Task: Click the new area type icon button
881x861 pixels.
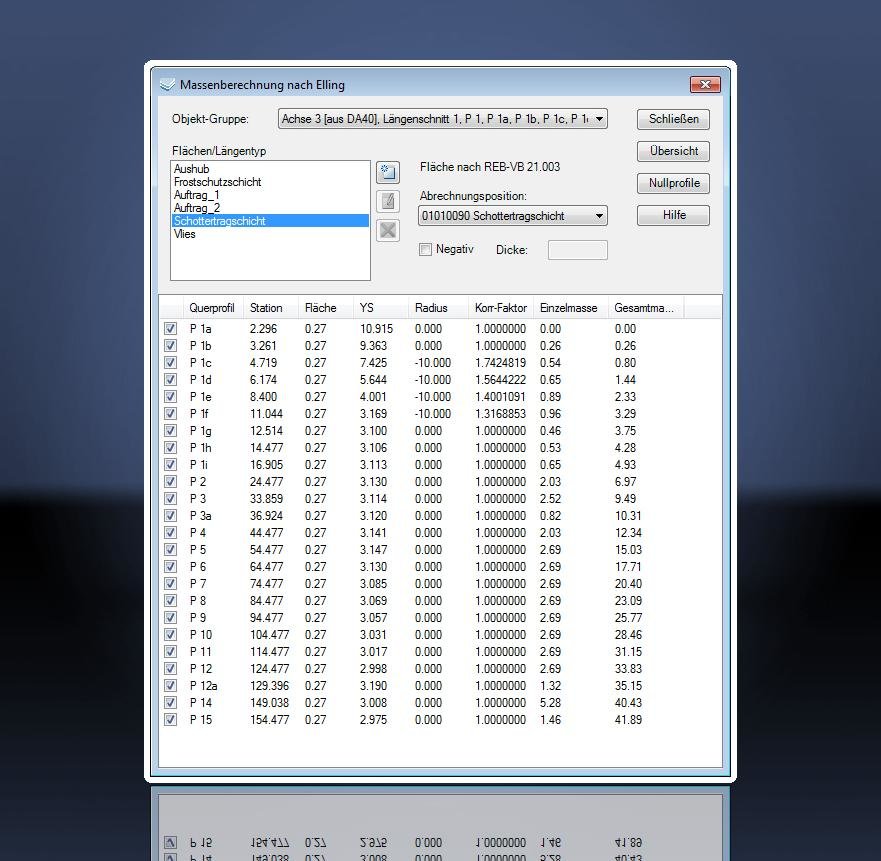Action: coord(388,172)
